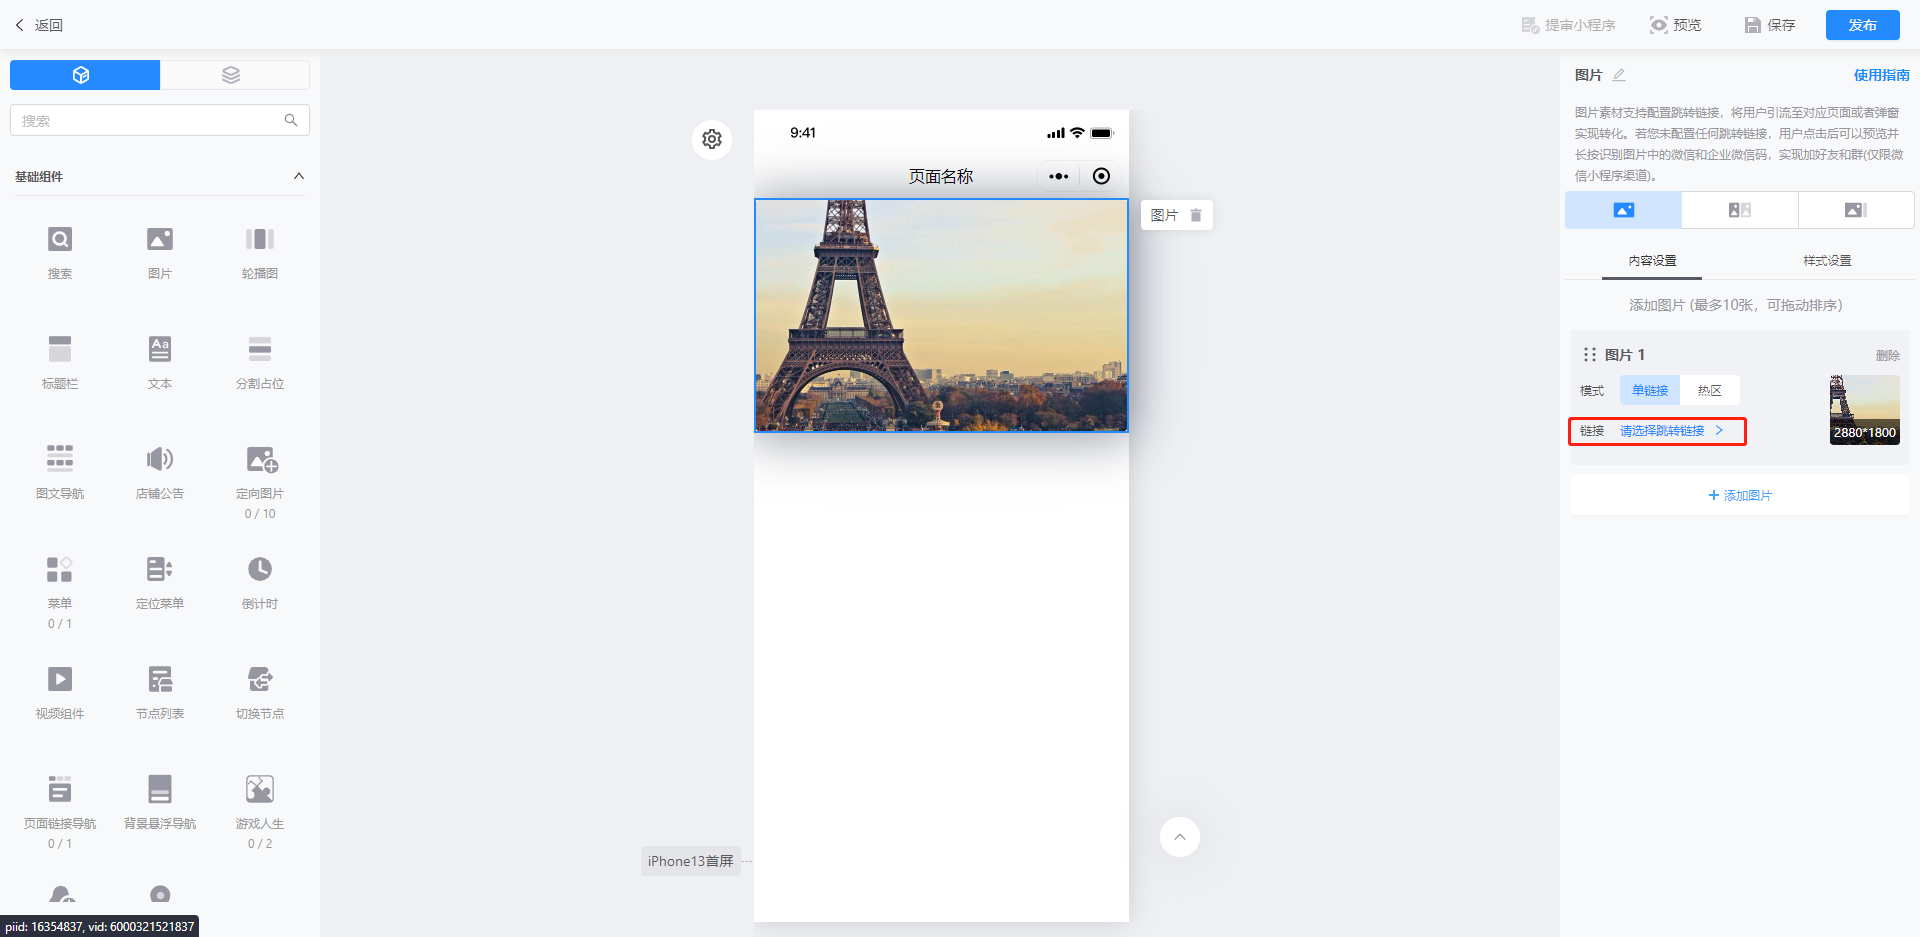This screenshot has width=1920, height=937.
Task: Select the 标题栏 title bar component
Action: [60, 349]
